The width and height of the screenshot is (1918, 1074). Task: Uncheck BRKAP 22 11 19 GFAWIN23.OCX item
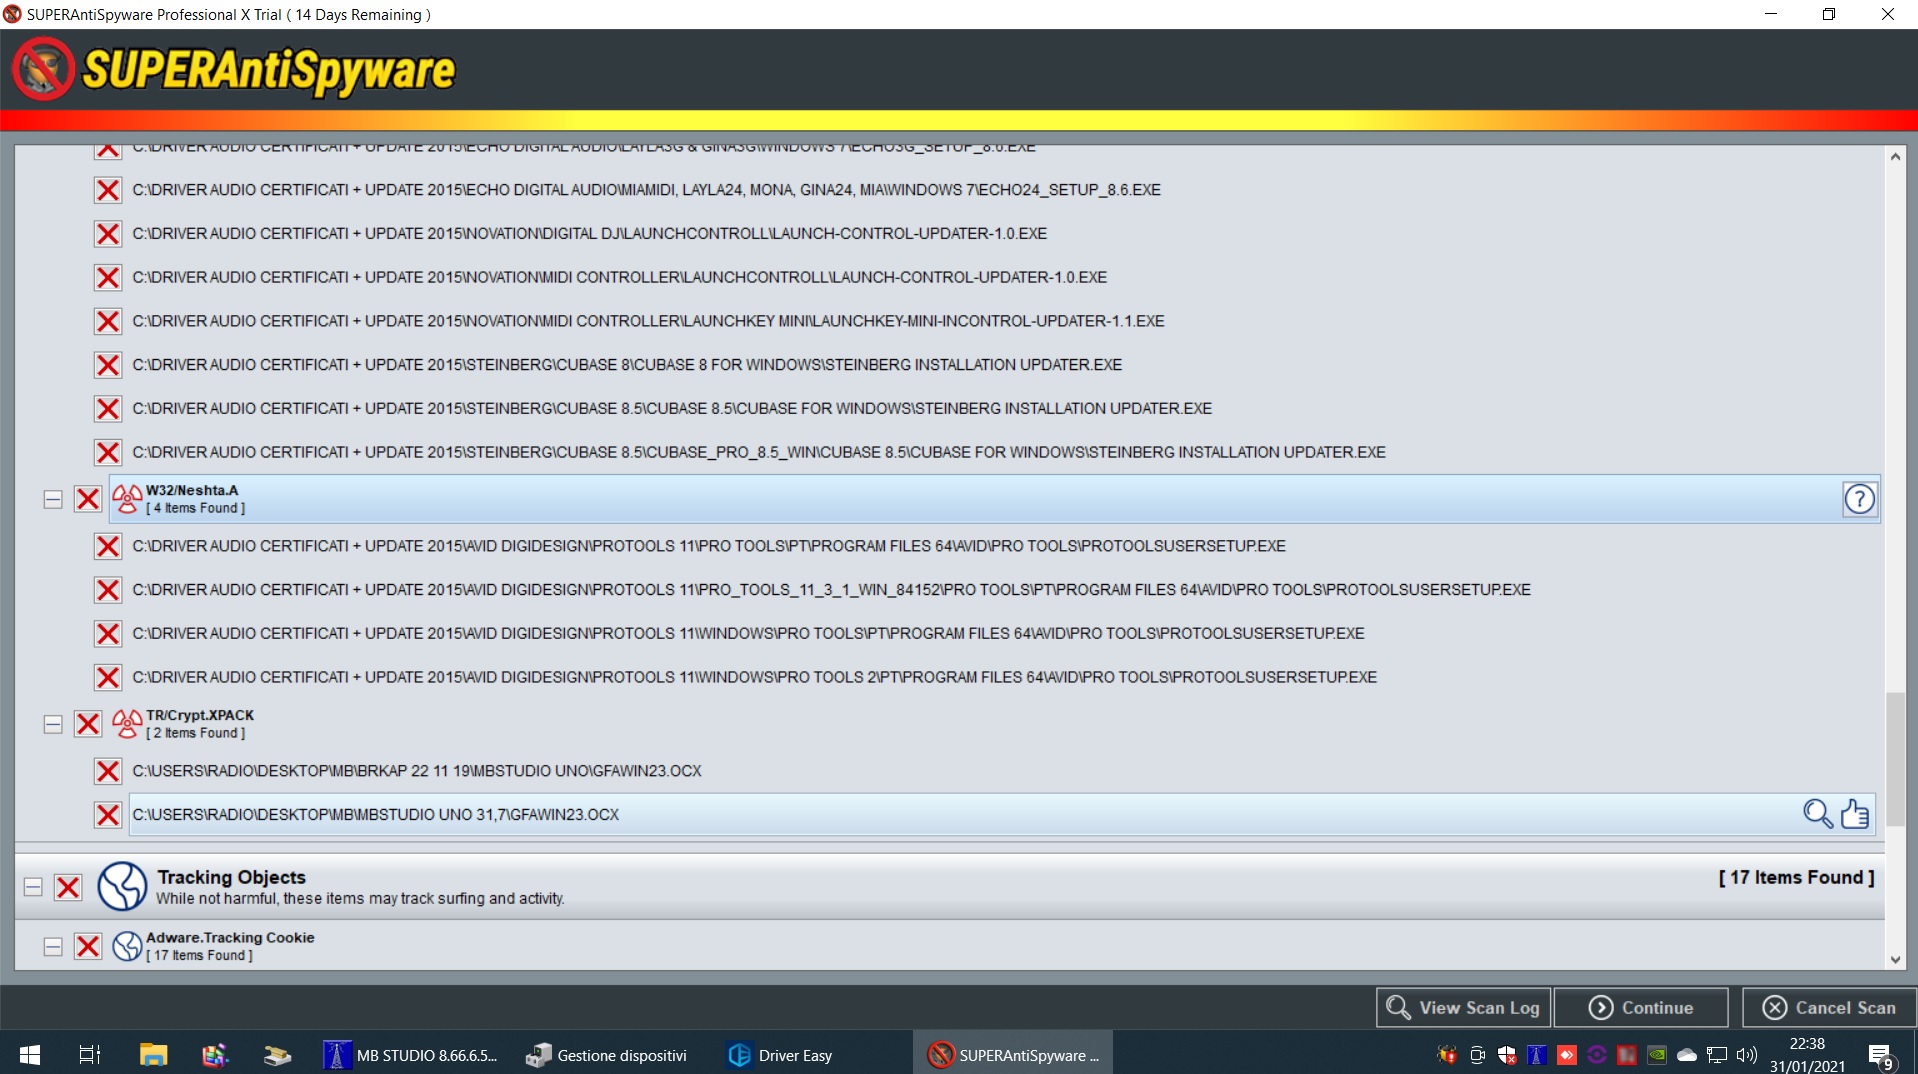[x=108, y=771]
